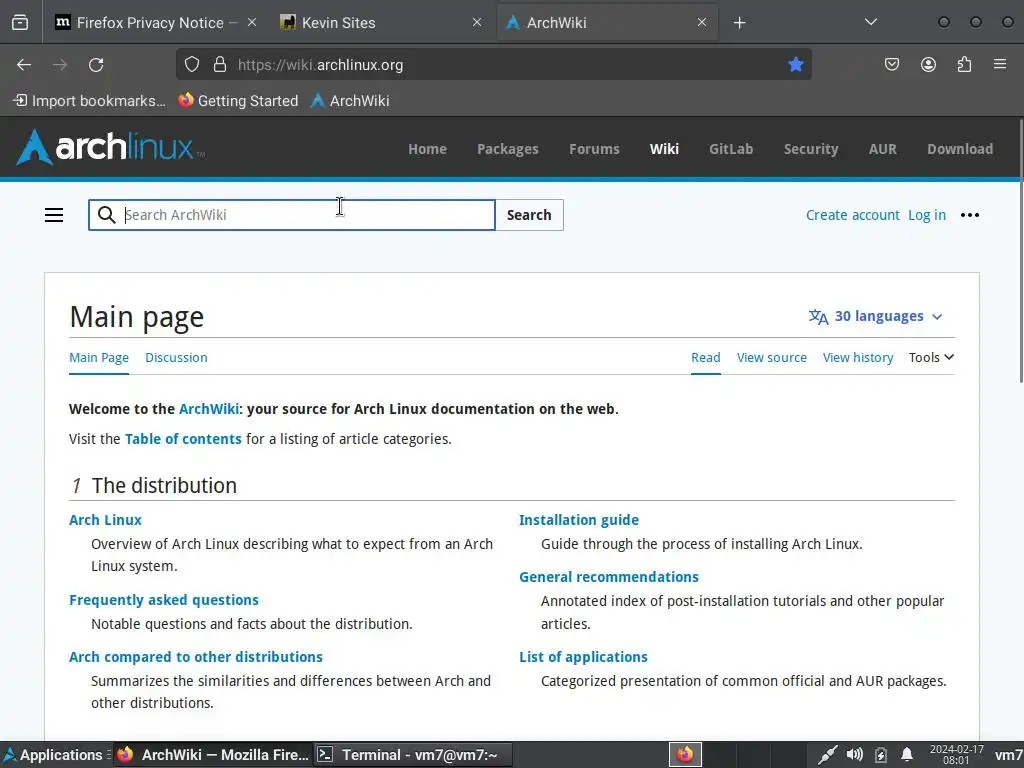Click the Search button
Image resolution: width=1024 pixels, height=768 pixels.
point(529,215)
